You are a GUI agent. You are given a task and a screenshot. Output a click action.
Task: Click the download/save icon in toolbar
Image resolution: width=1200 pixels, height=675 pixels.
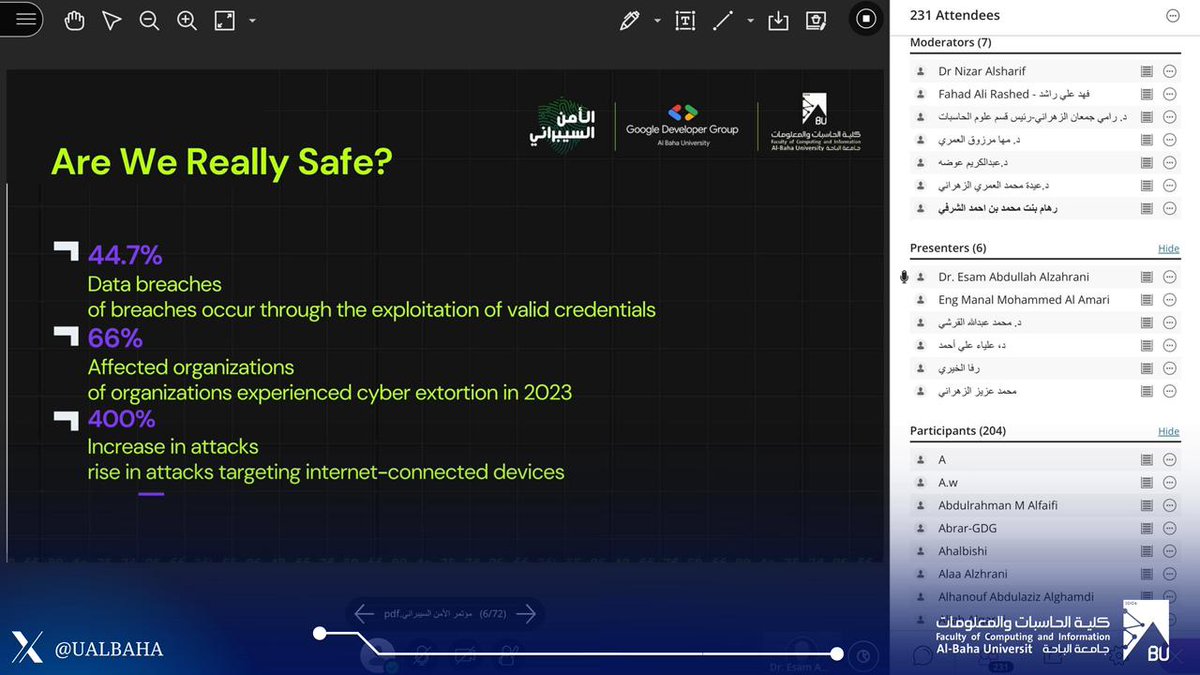pos(778,20)
